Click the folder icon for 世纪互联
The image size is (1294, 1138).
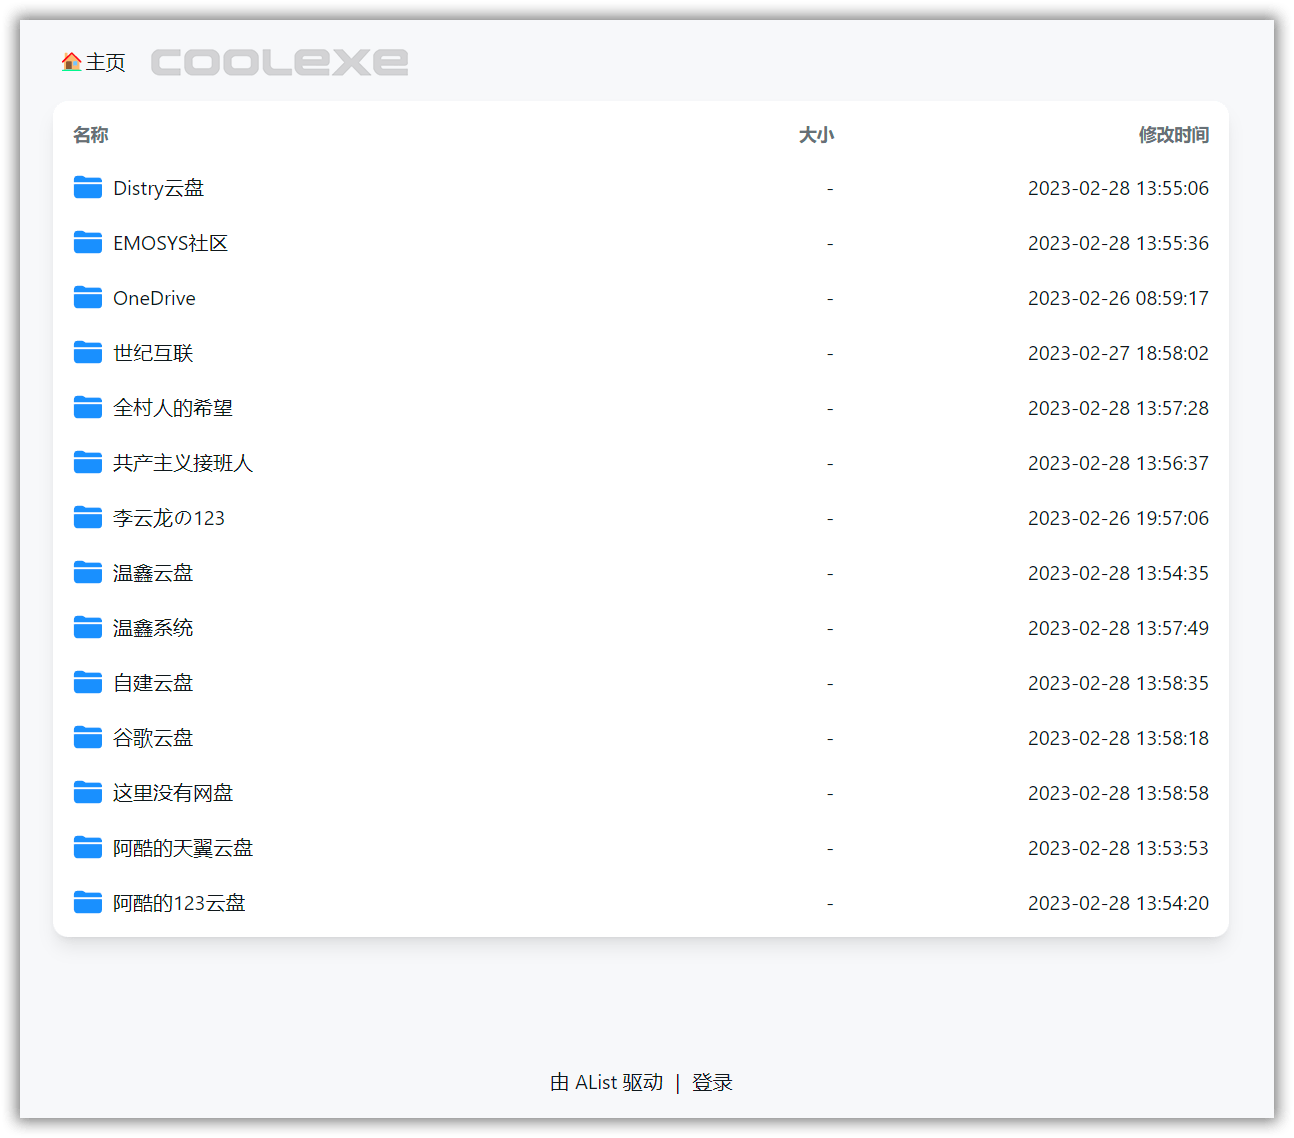(87, 352)
